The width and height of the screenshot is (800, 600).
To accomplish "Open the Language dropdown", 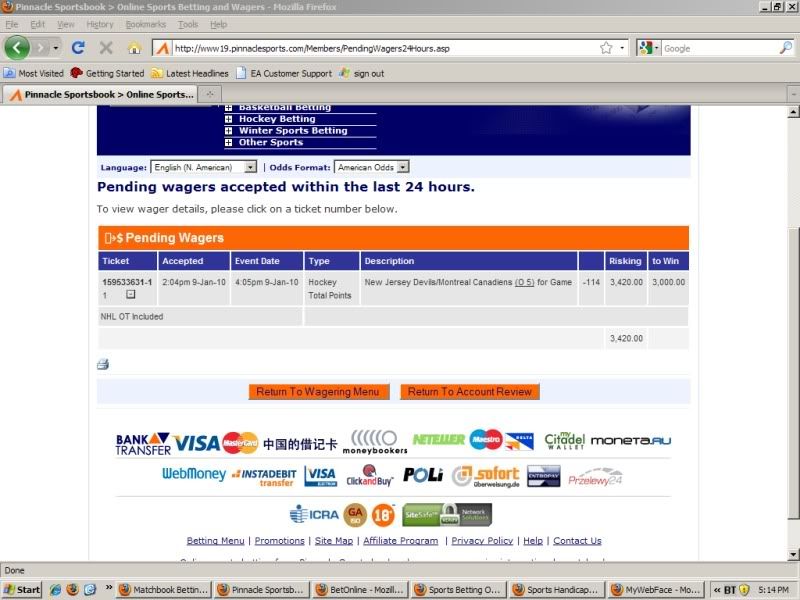I will [204, 167].
